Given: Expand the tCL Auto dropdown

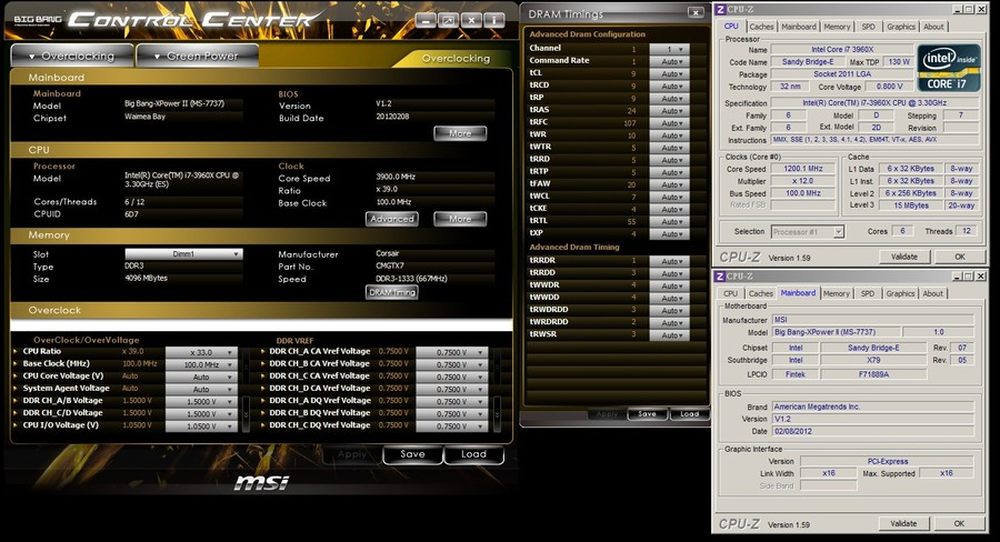Looking at the screenshot, I should [x=669, y=73].
